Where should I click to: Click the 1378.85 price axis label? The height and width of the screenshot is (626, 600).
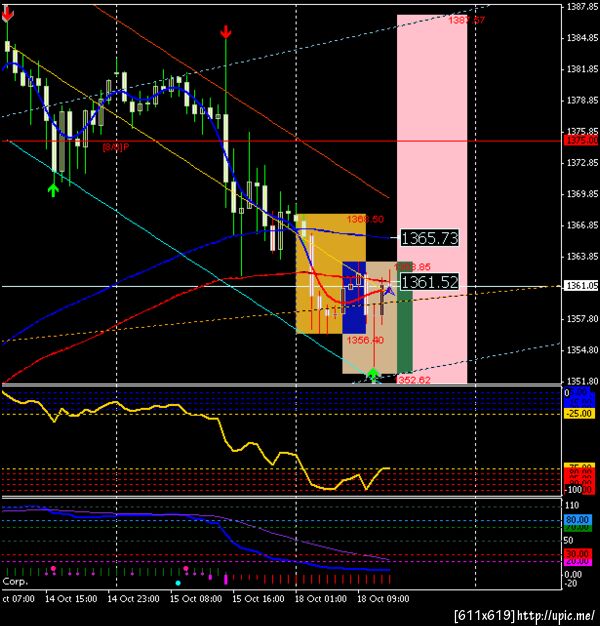tap(582, 100)
